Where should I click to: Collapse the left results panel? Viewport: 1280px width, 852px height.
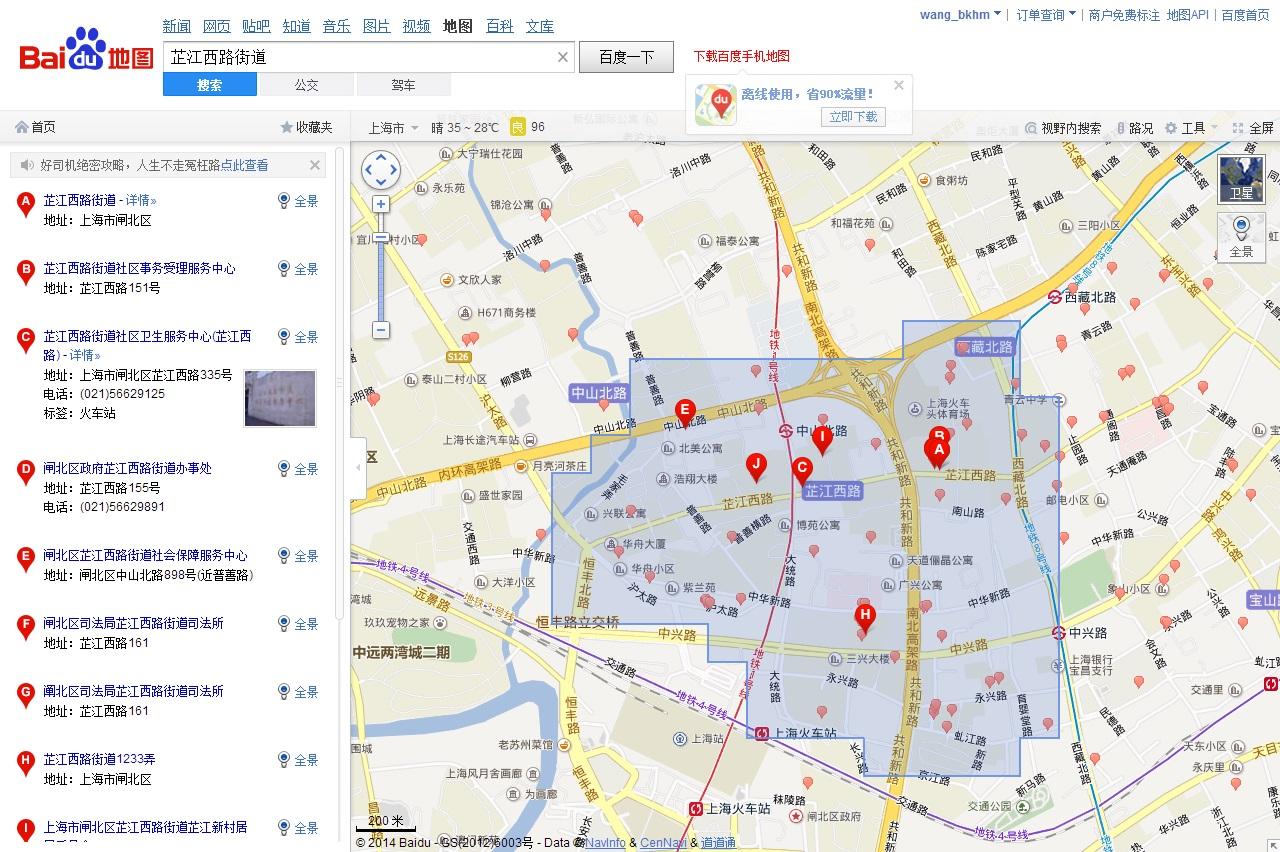358,467
